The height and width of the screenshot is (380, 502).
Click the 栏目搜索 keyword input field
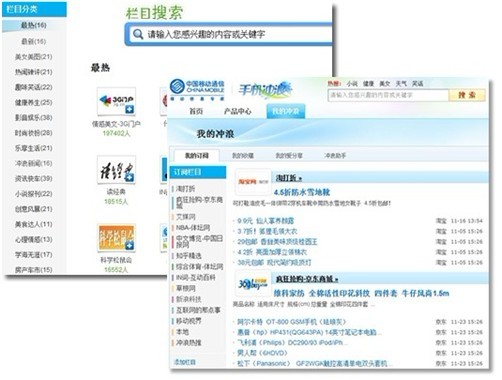(x=230, y=34)
